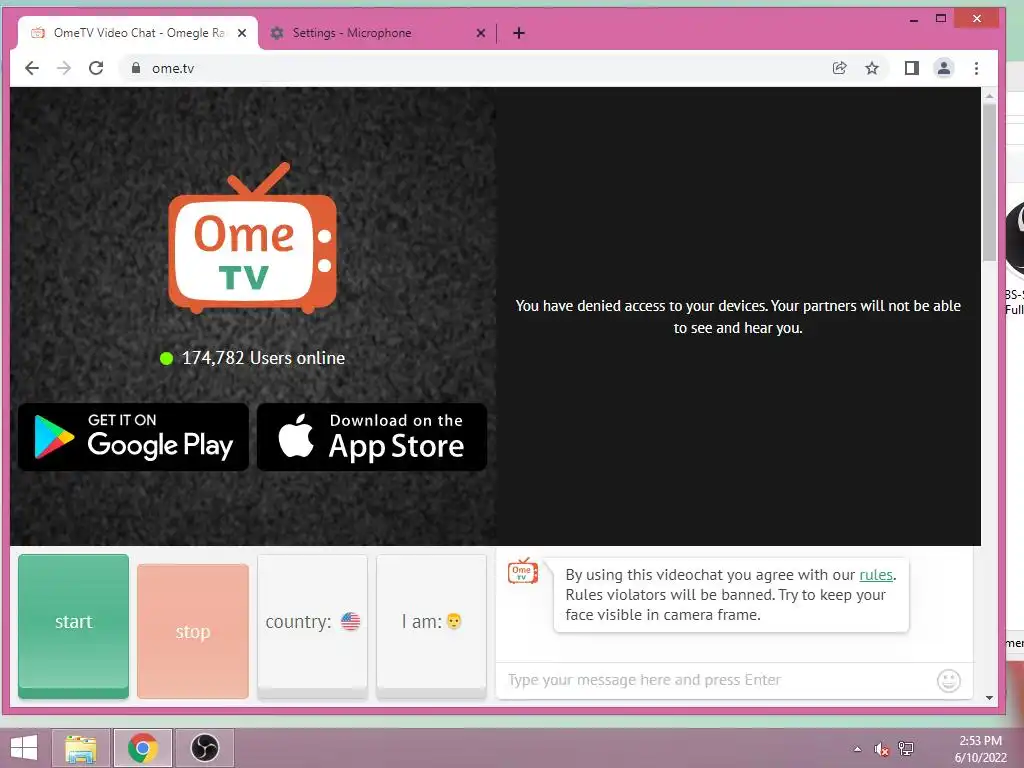
Task: Switch to the Settings - Microphone tab
Action: tap(377, 33)
